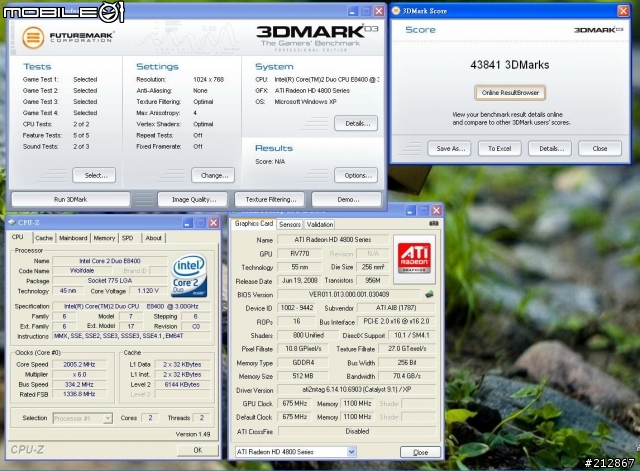Click the Futuremark orange logo icon

pos(33,38)
